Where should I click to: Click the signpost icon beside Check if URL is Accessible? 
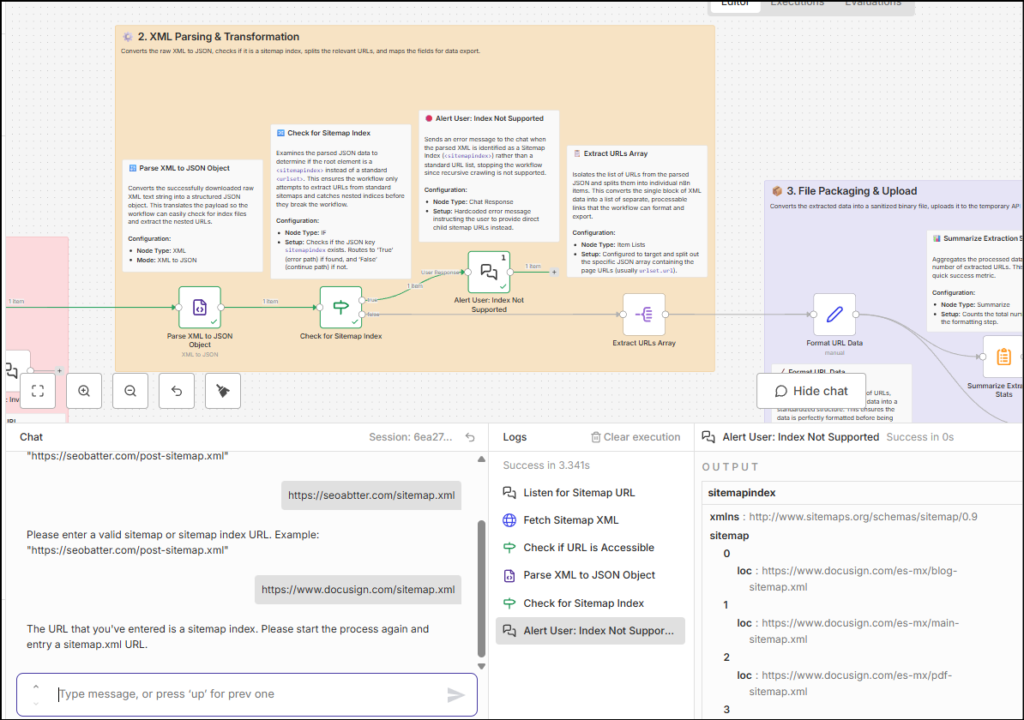click(509, 548)
